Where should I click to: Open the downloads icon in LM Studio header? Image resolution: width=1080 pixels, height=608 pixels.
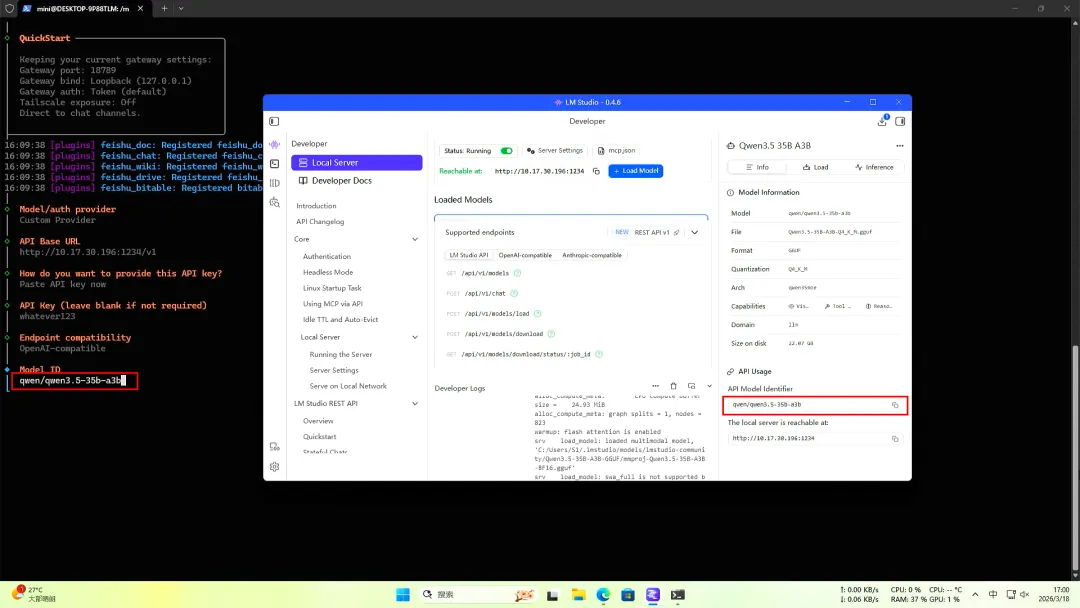coord(882,121)
